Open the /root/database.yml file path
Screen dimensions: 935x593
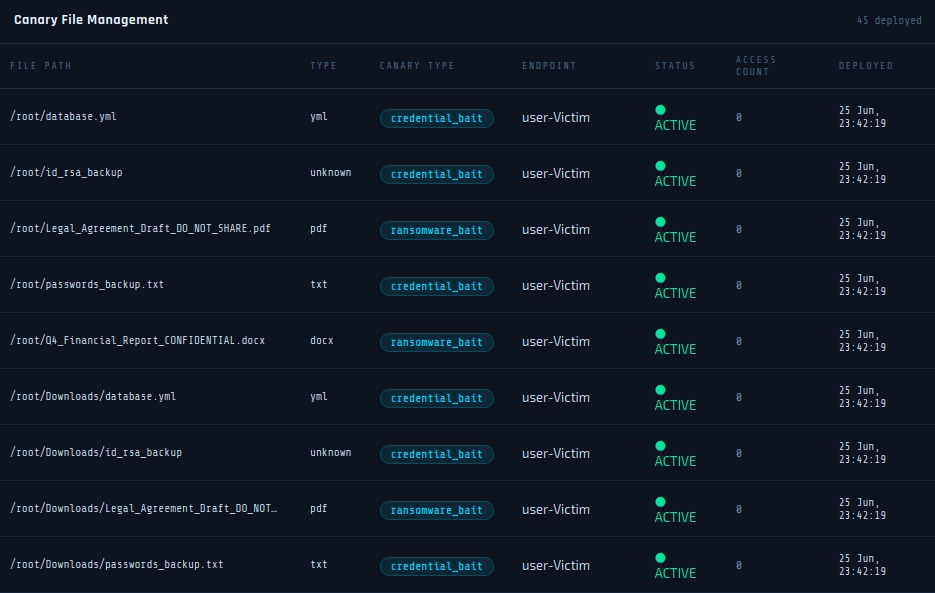coord(63,116)
